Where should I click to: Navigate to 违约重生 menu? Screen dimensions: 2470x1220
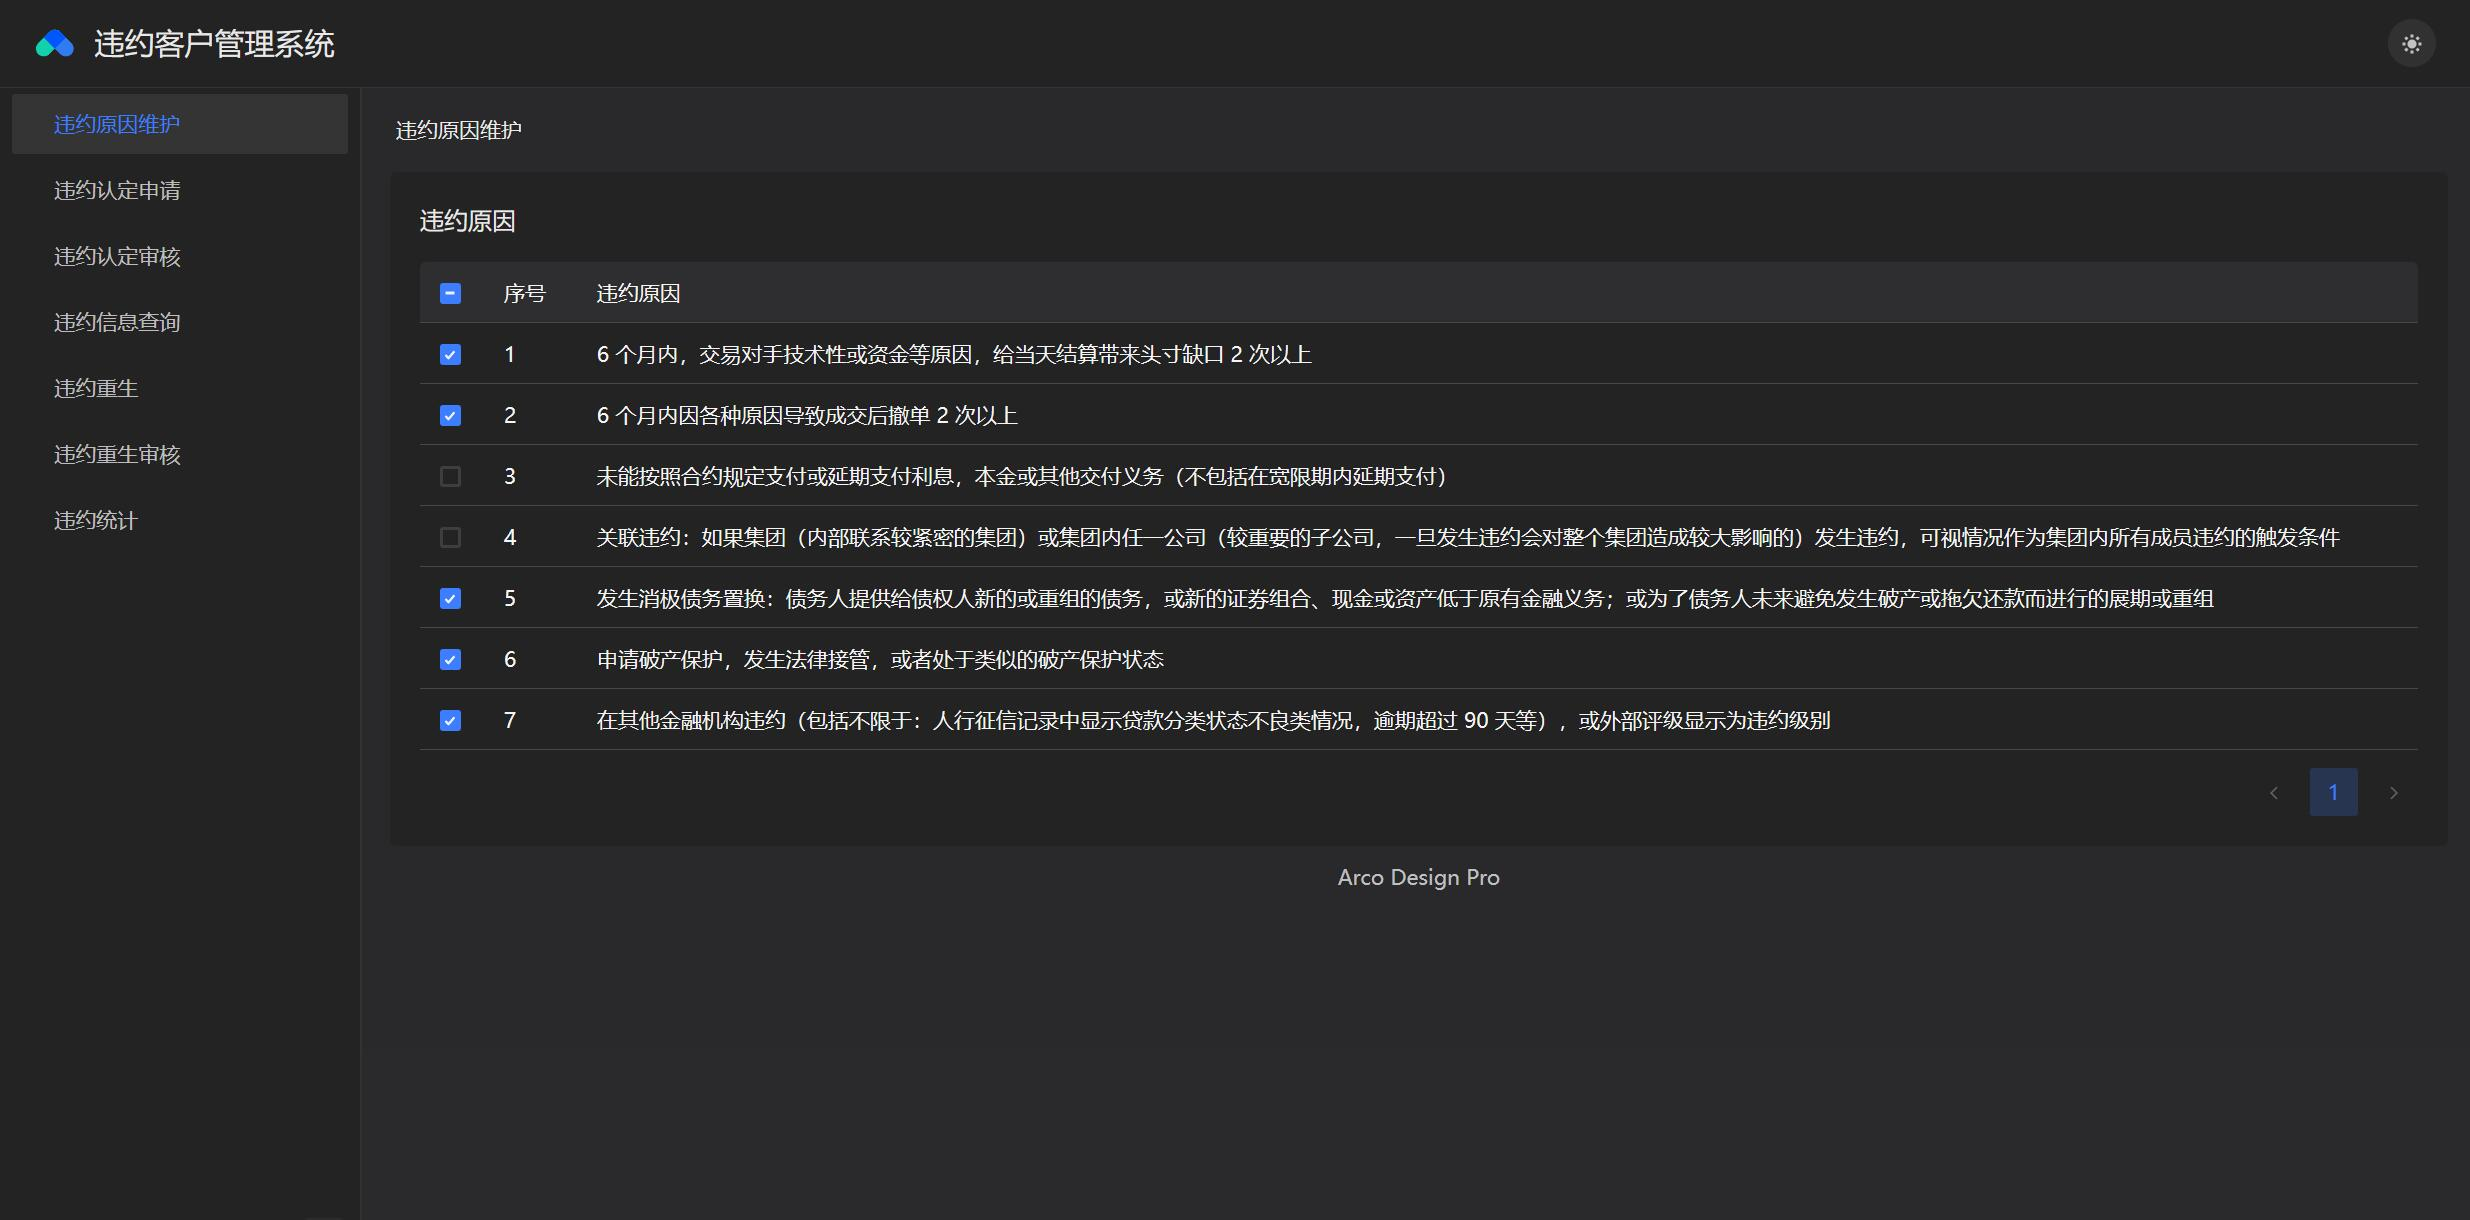[96, 388]
